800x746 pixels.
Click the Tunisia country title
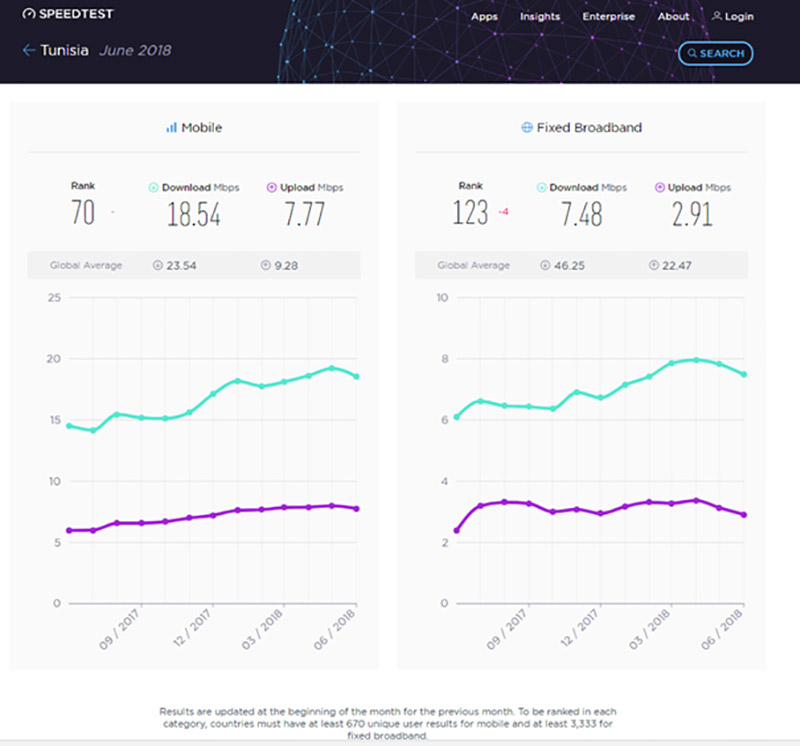pyautogui.click(x=64, y=51)
